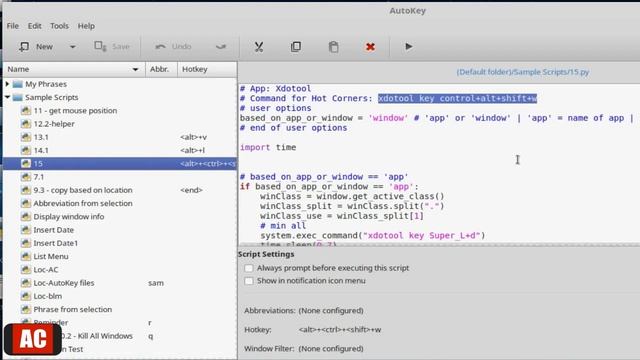This screenshot has height=360, width=640.
Task: Select script 7.1
Action: 38,177
